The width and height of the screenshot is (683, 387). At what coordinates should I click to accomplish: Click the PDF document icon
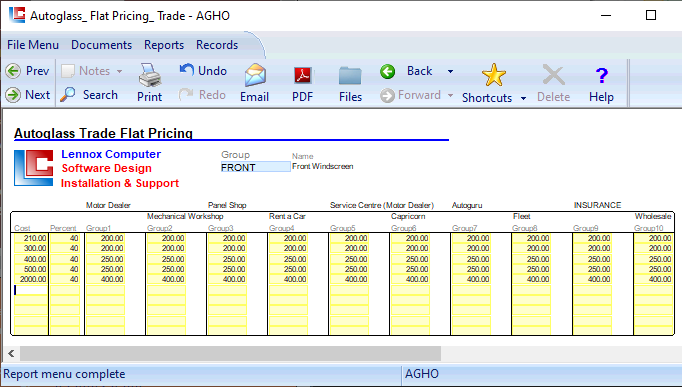(x=303, y=75)
